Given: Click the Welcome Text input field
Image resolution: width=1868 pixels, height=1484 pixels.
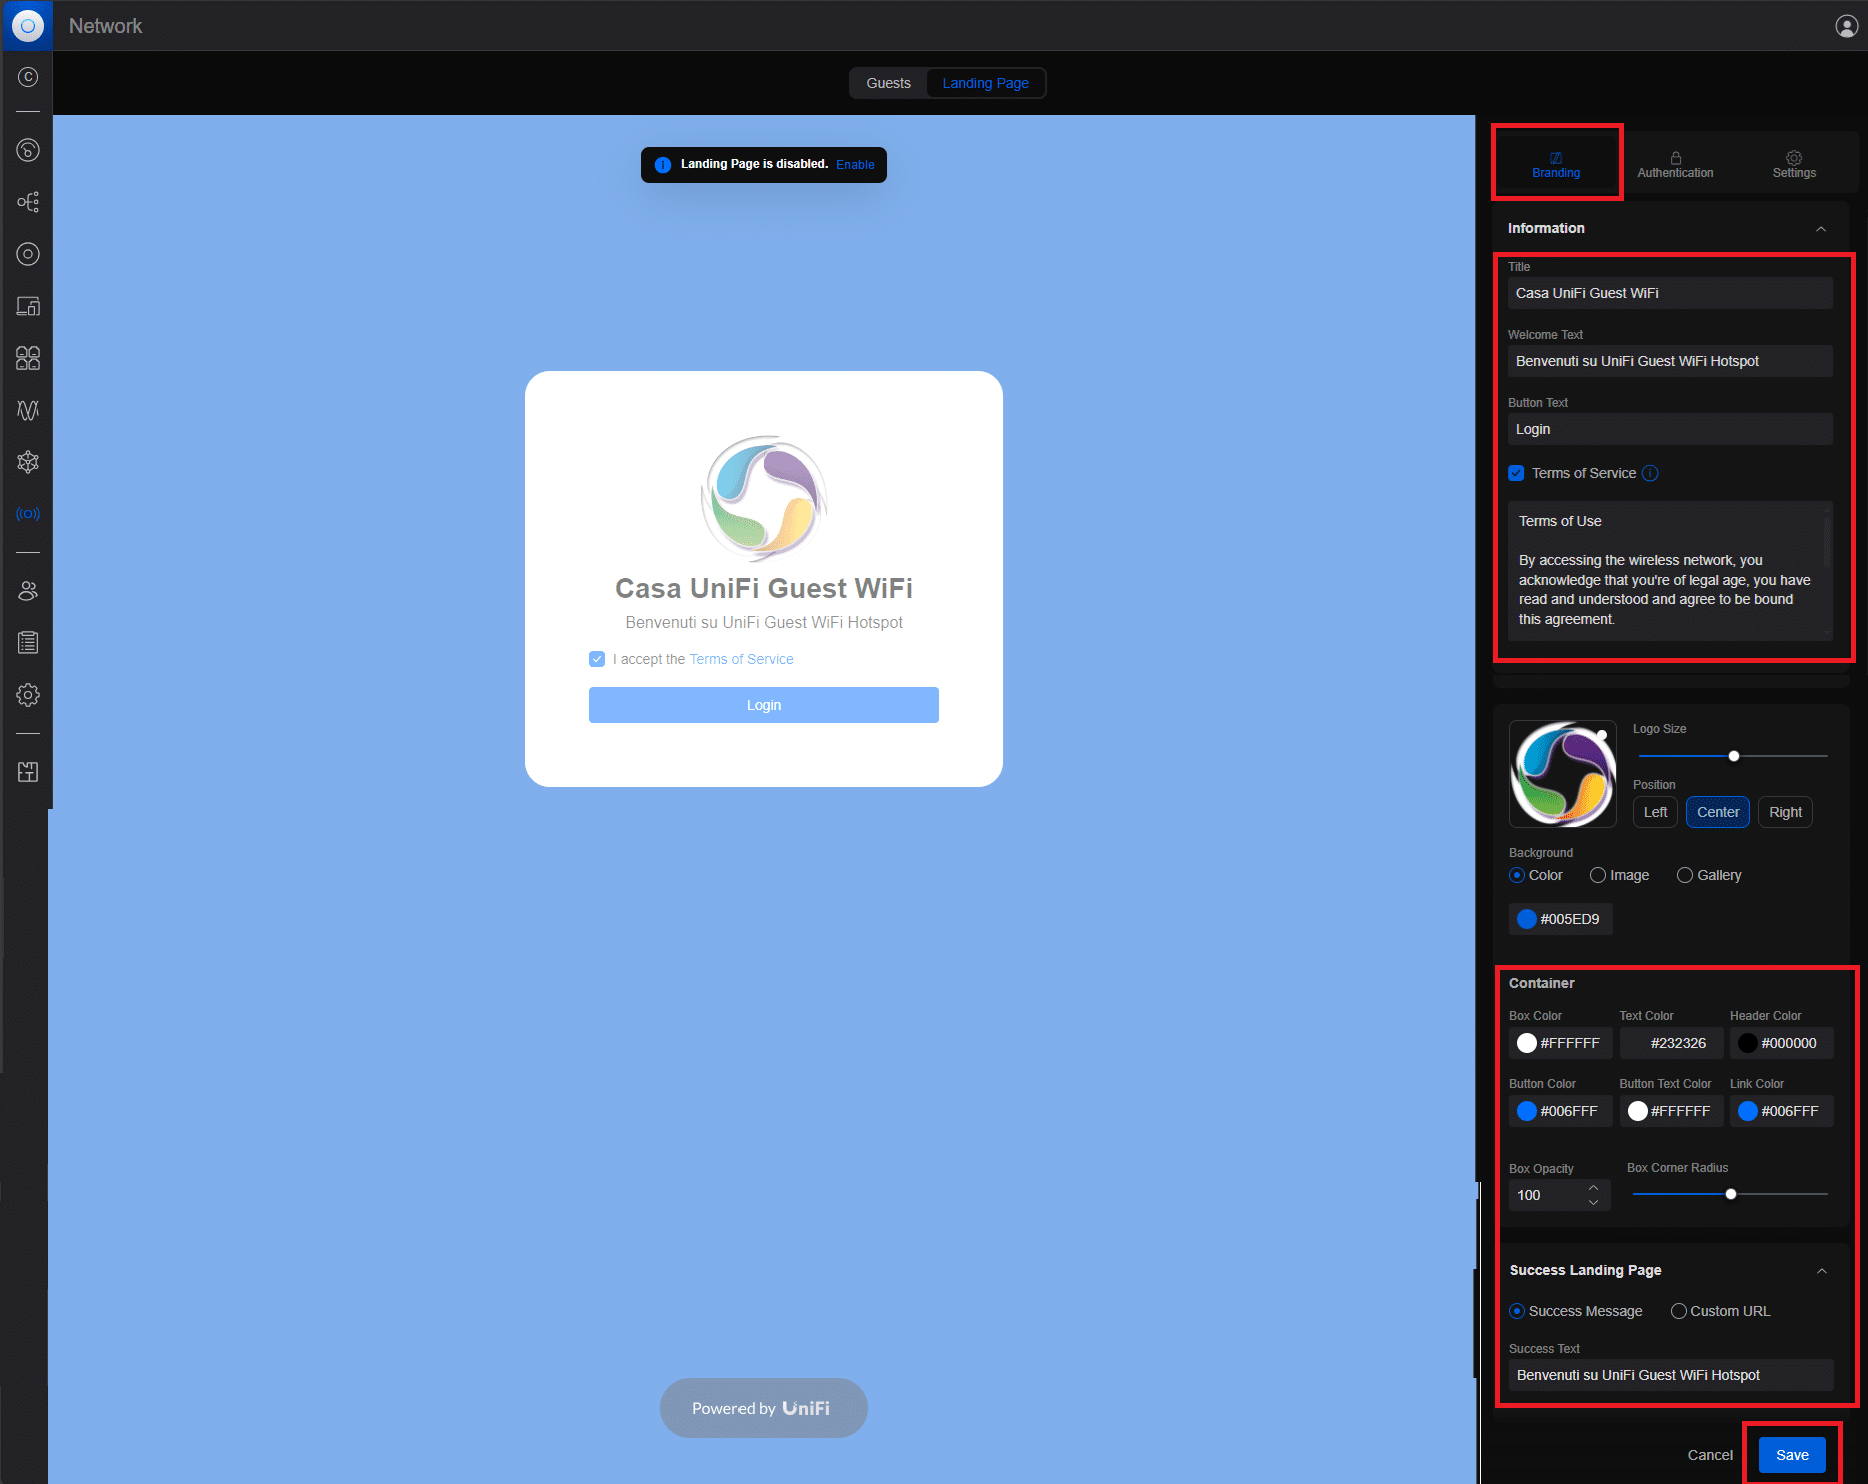Looking at the screenshot, I should [1670, 361].
